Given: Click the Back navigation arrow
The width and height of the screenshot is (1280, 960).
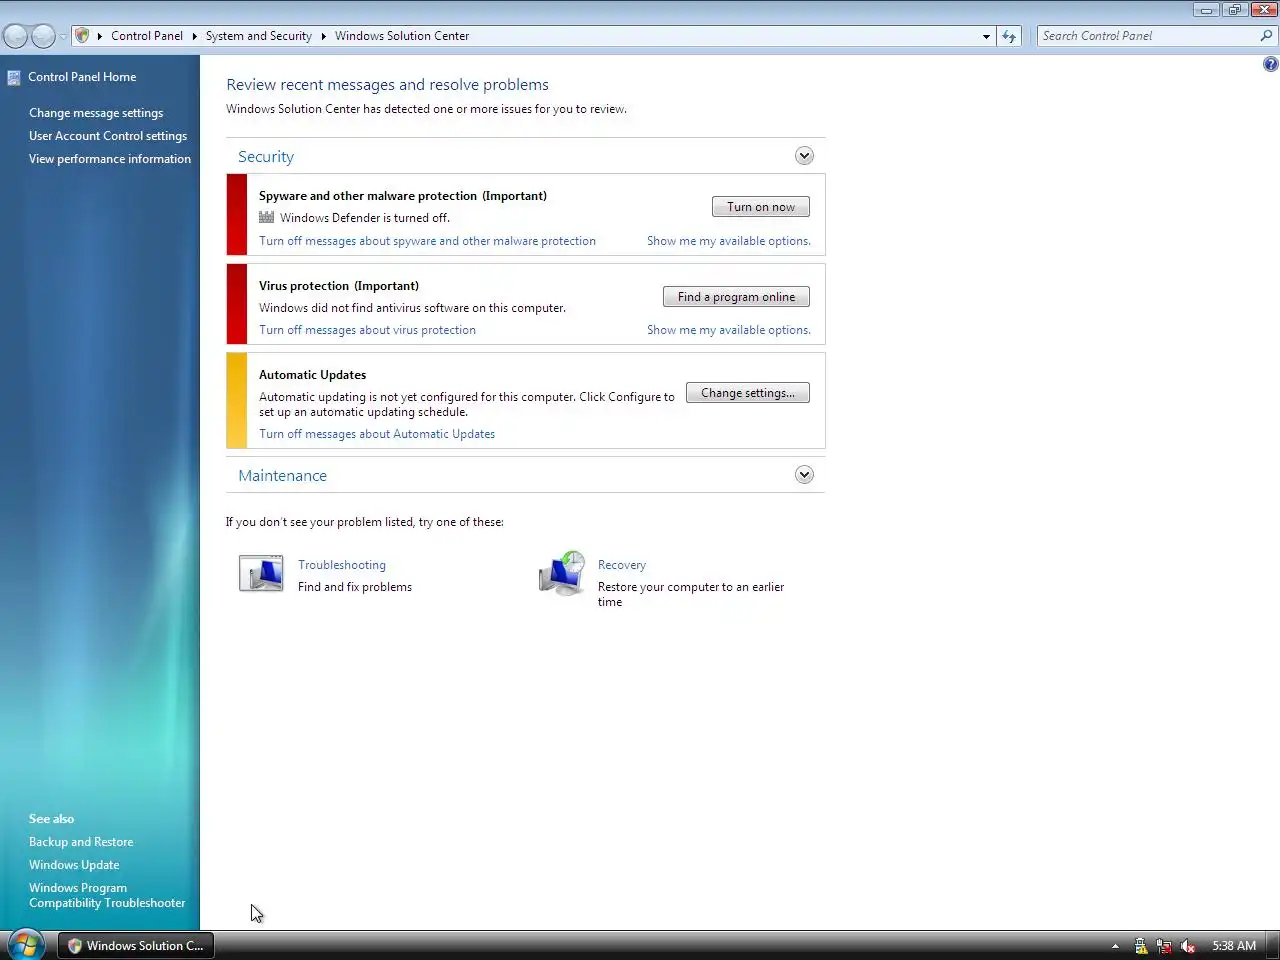Looking at the screenshot, I should (16, 36).
